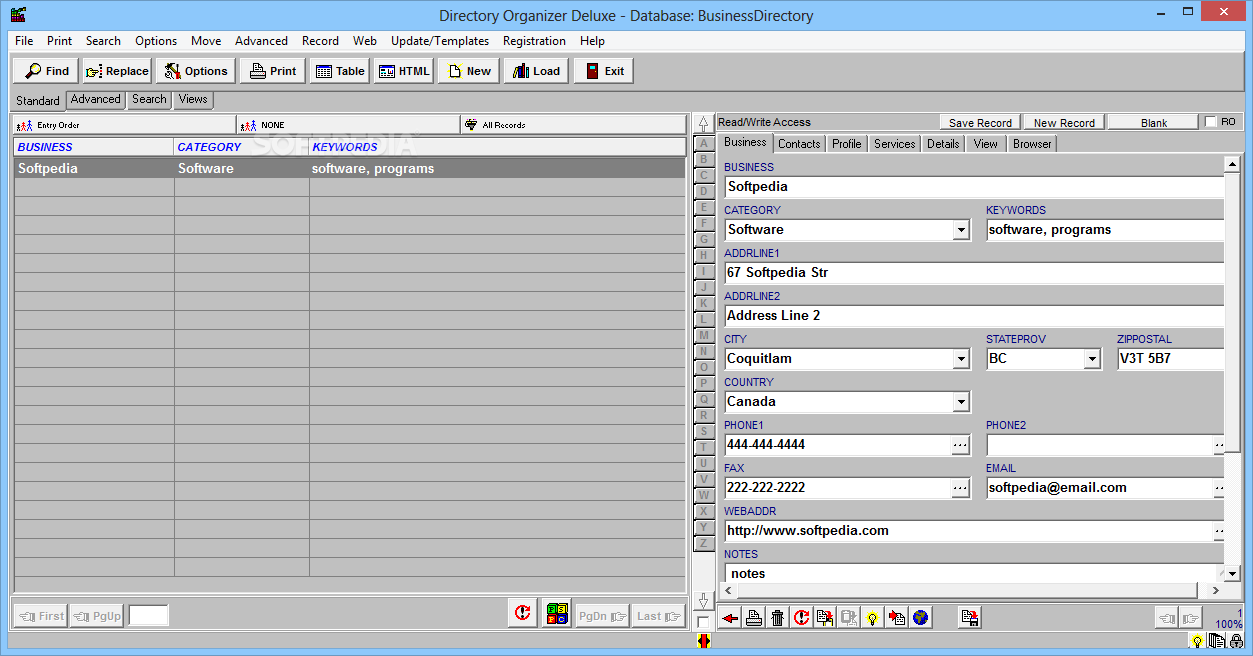Click the globe web icon
Viewport: 1253px width, 656px height.
[x=920, y=618]
